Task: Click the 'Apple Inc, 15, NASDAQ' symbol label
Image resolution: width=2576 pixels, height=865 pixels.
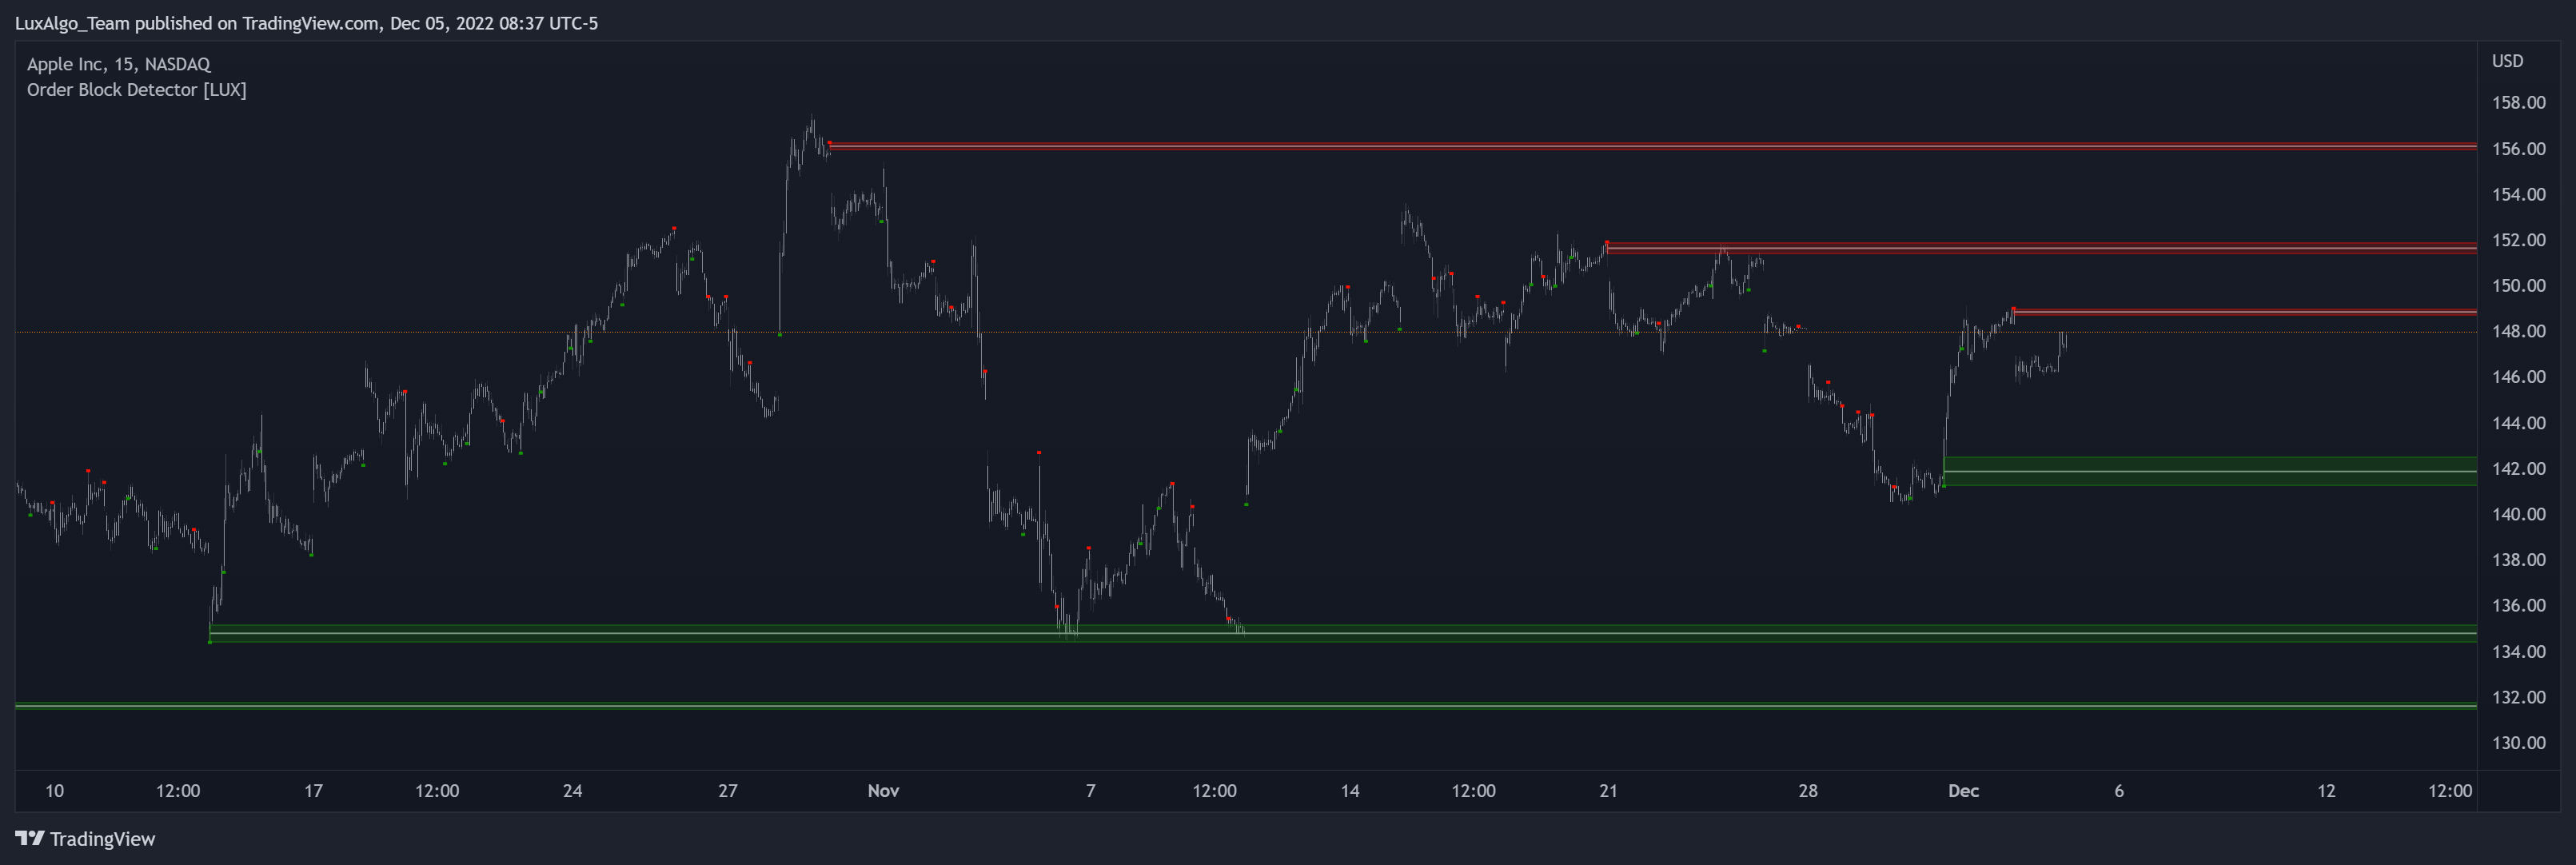Action: 118,64
